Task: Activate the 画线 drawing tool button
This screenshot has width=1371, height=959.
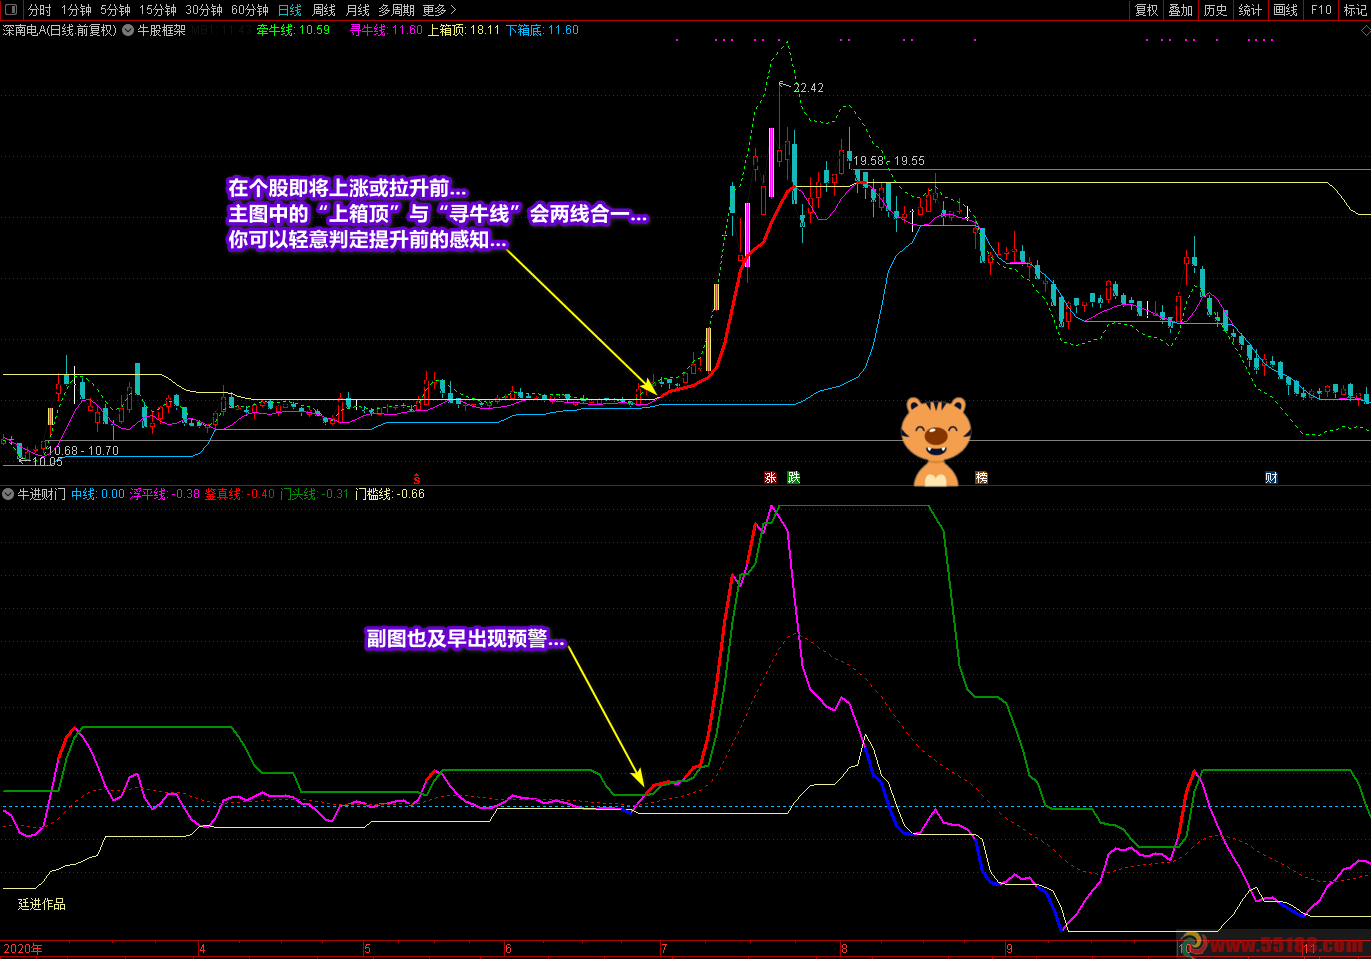Action: click(1285, 10)
